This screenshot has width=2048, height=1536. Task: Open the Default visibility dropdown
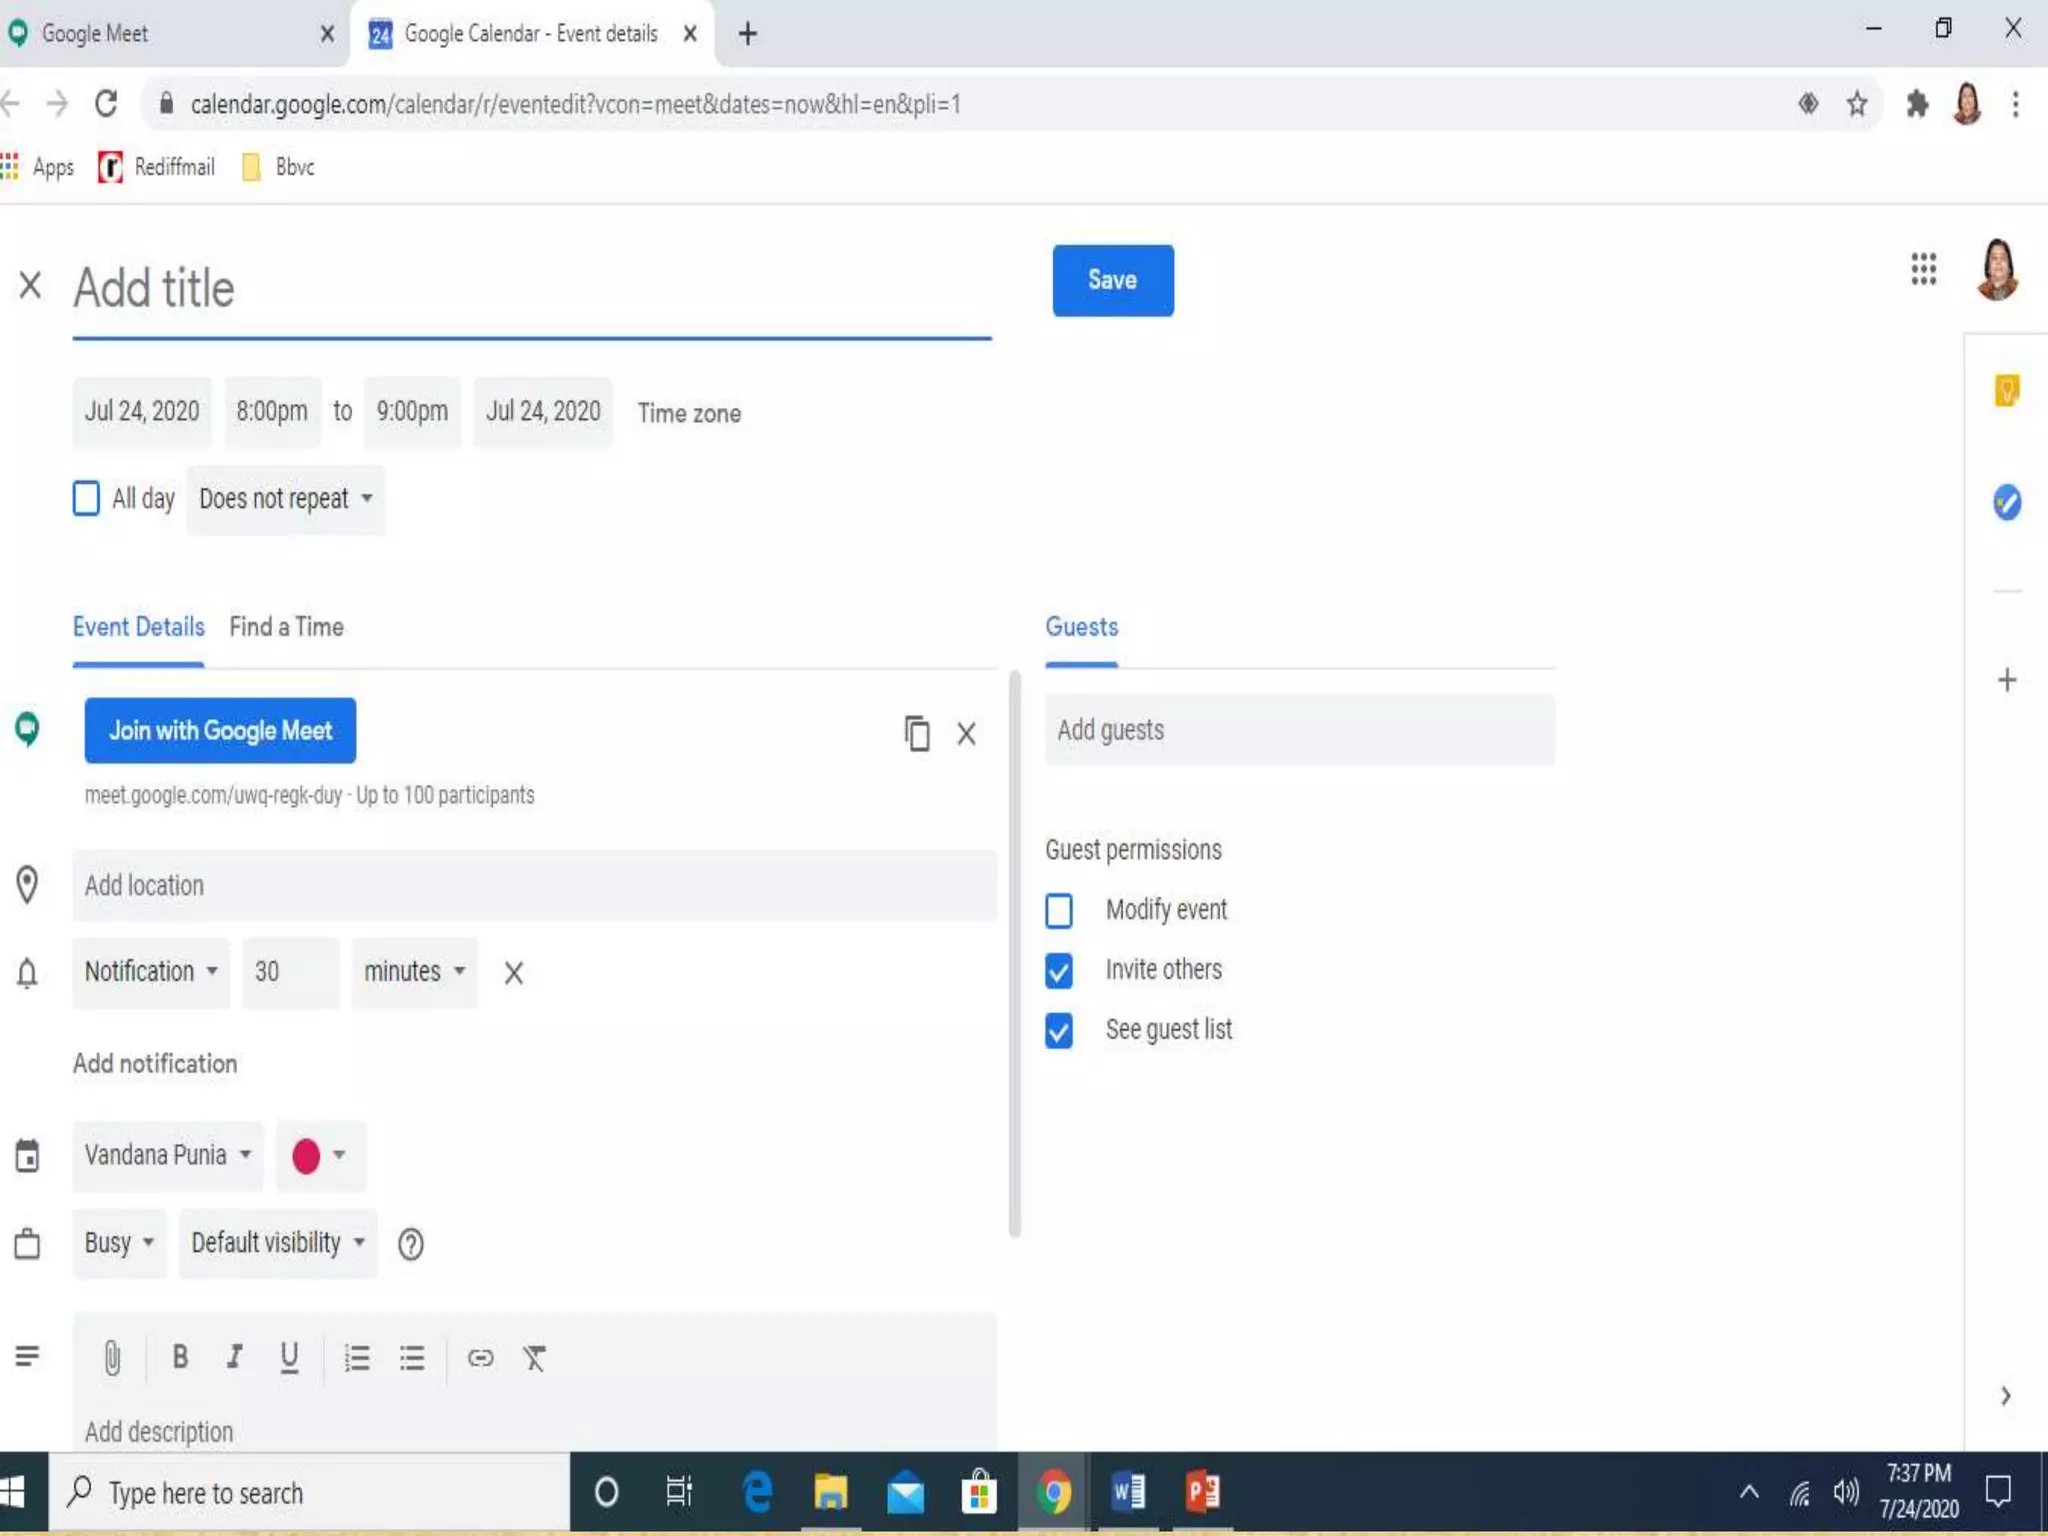[277, 1243]
